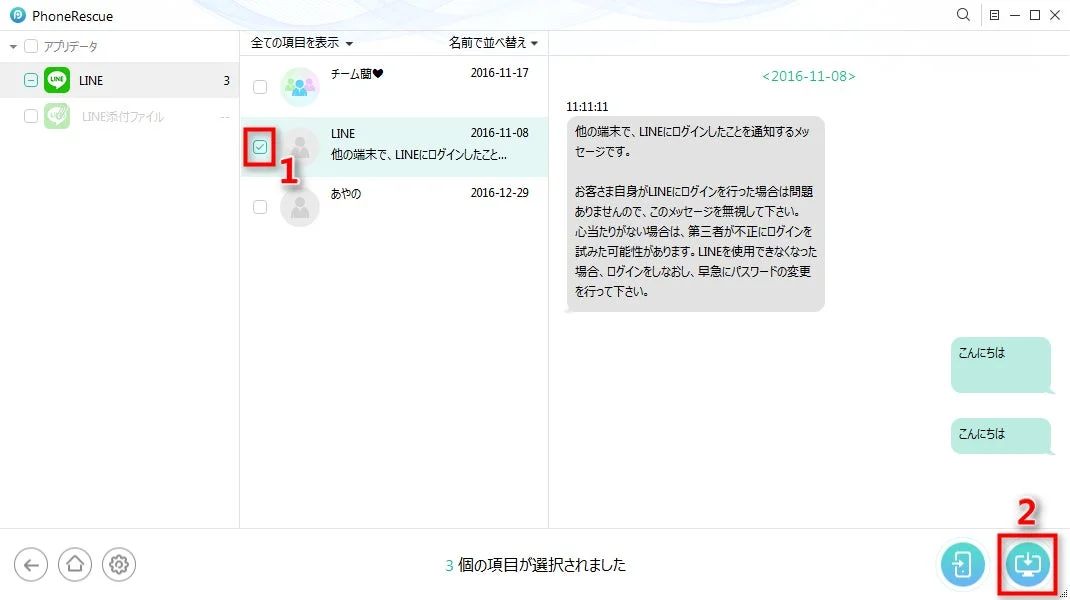This screenshot has height=600, width=1070.
Task: Export selection to device with phone icon
Action: [x=962, y=564]
